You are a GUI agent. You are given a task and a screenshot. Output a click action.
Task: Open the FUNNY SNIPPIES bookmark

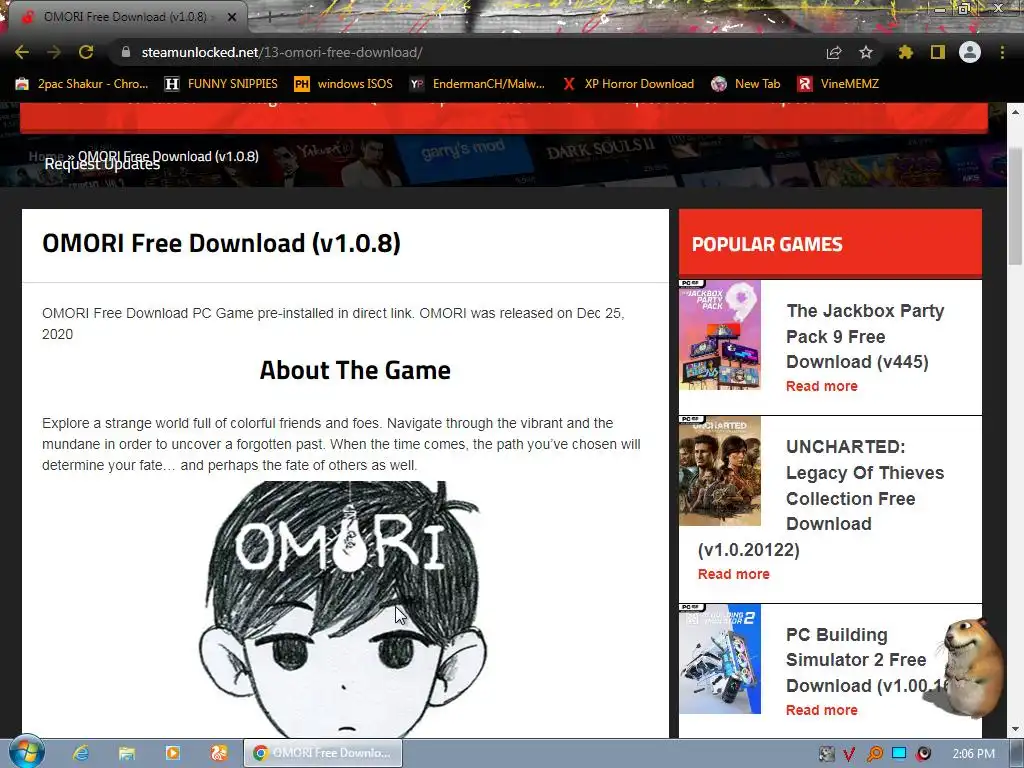(221, 84)
